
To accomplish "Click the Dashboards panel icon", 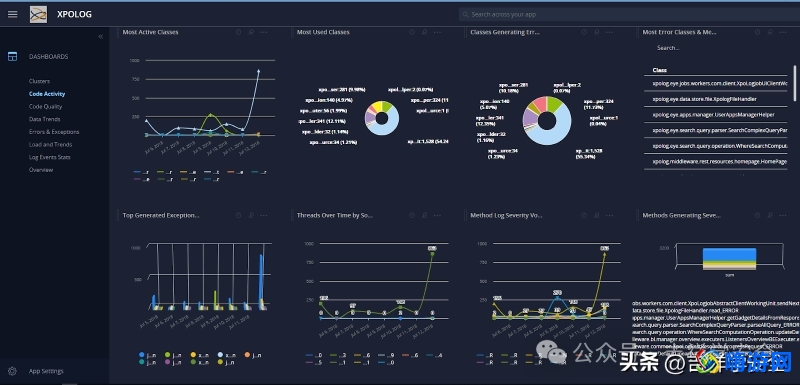I will tap(12, 57).
